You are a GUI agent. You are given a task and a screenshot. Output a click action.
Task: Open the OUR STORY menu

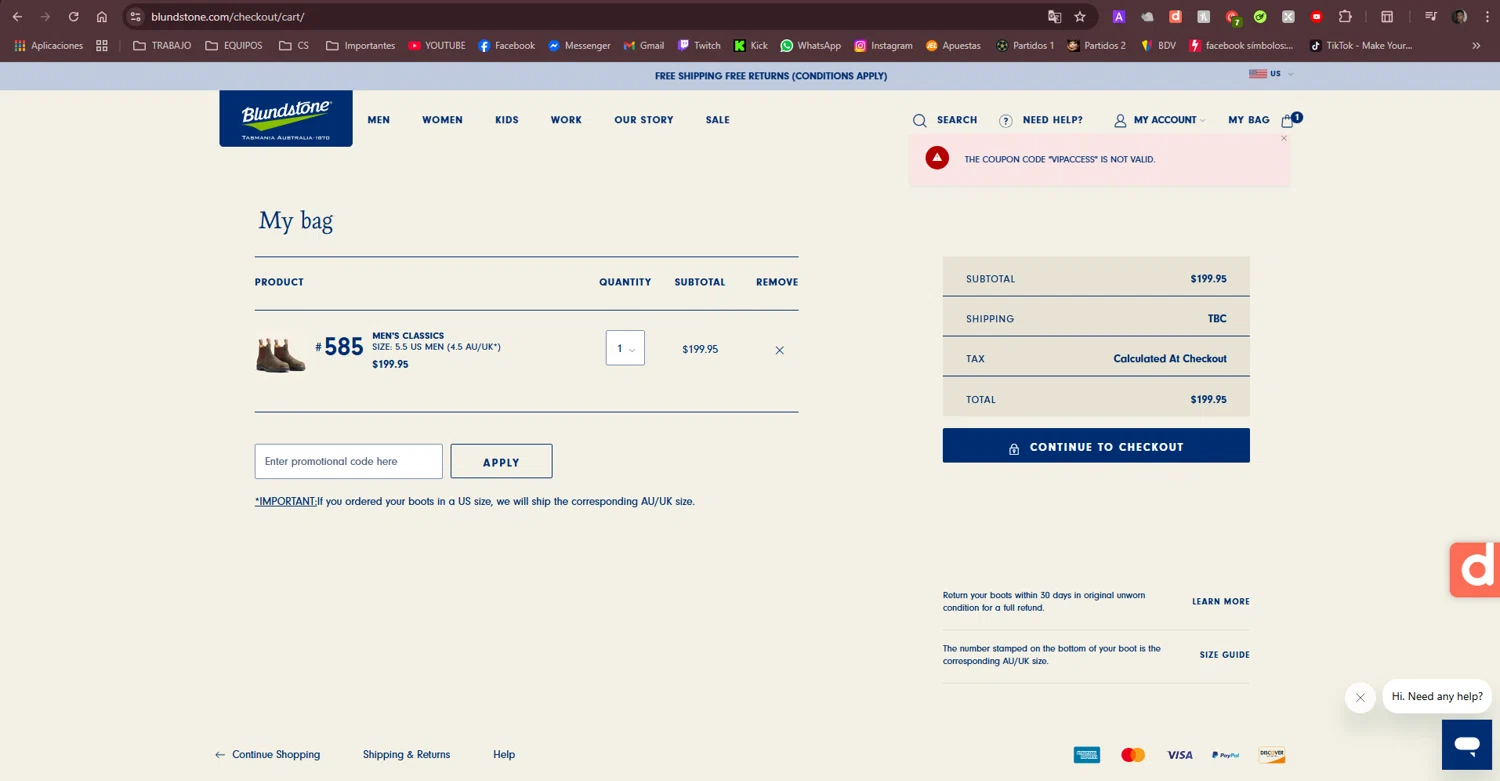(x=644, y=120)
